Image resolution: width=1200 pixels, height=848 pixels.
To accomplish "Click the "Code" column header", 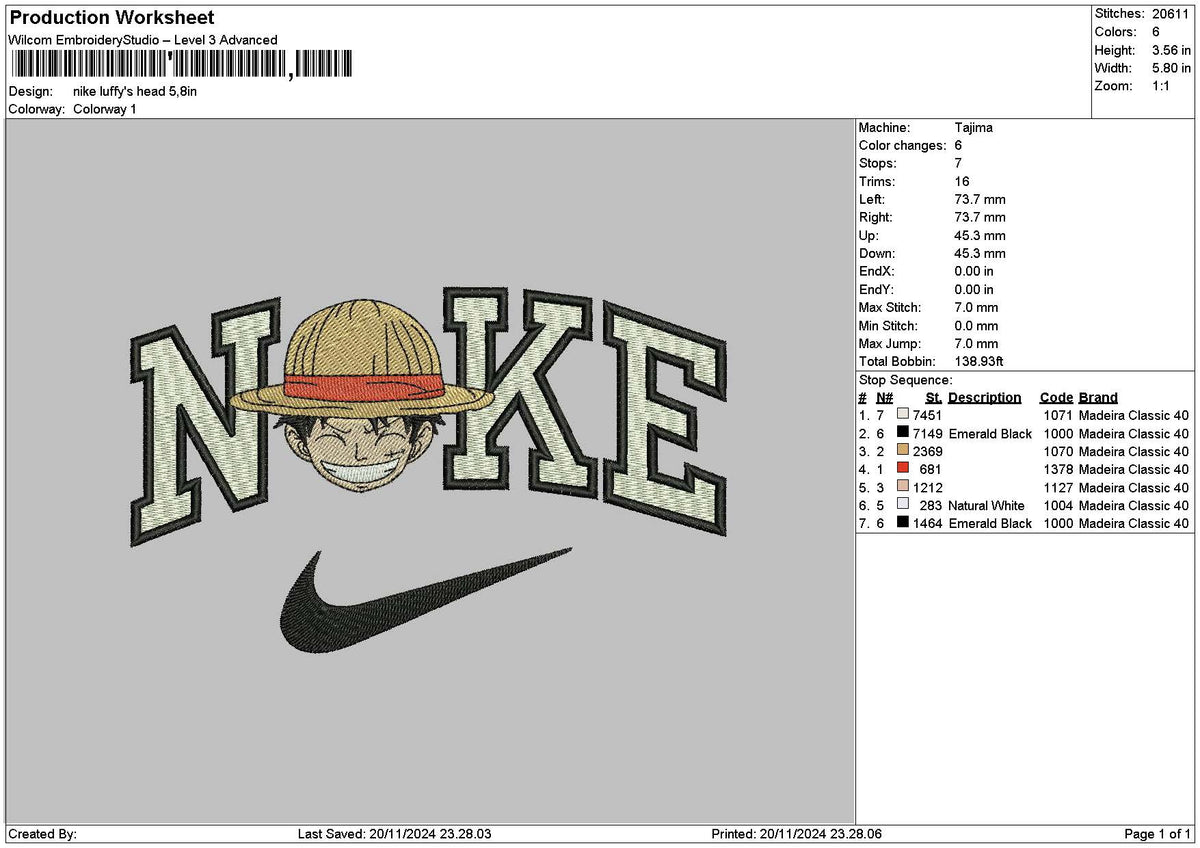I will pyautogui.click(x=1056, y=397).
